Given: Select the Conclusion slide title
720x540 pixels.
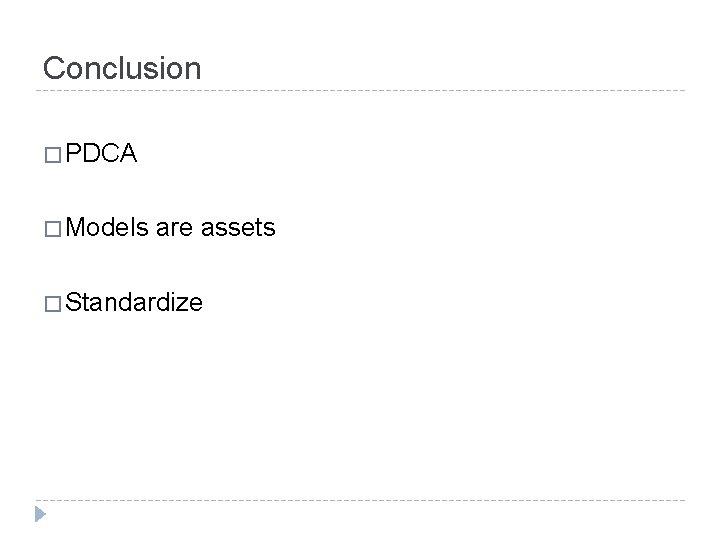Looking at the screenshot, I should (x=122, y=68).
